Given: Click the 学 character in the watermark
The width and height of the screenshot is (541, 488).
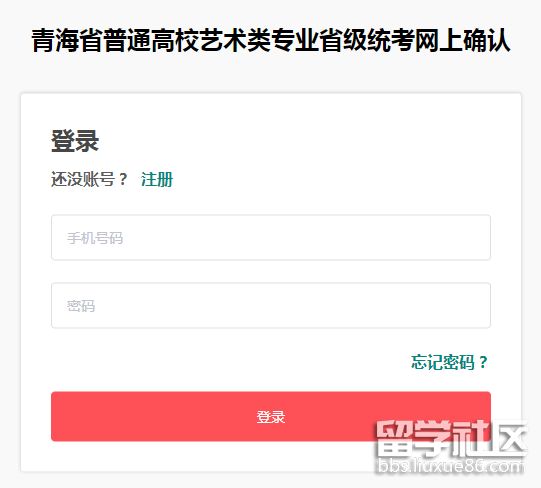Looking at the screenshot, I should pyautogui.click(x=431, y=438).
